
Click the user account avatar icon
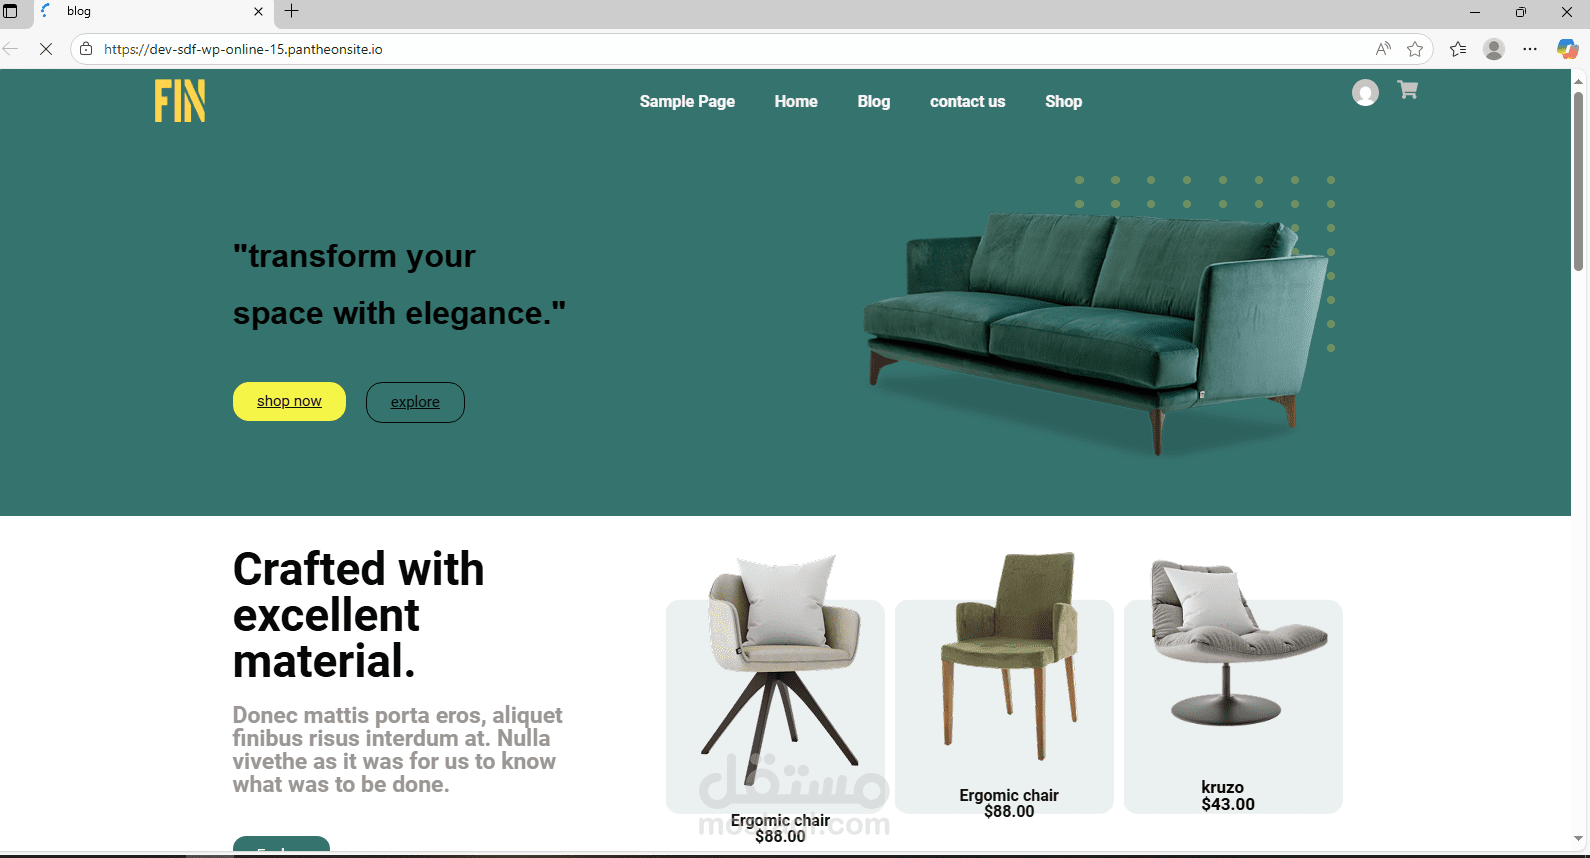pos(1365,93)
